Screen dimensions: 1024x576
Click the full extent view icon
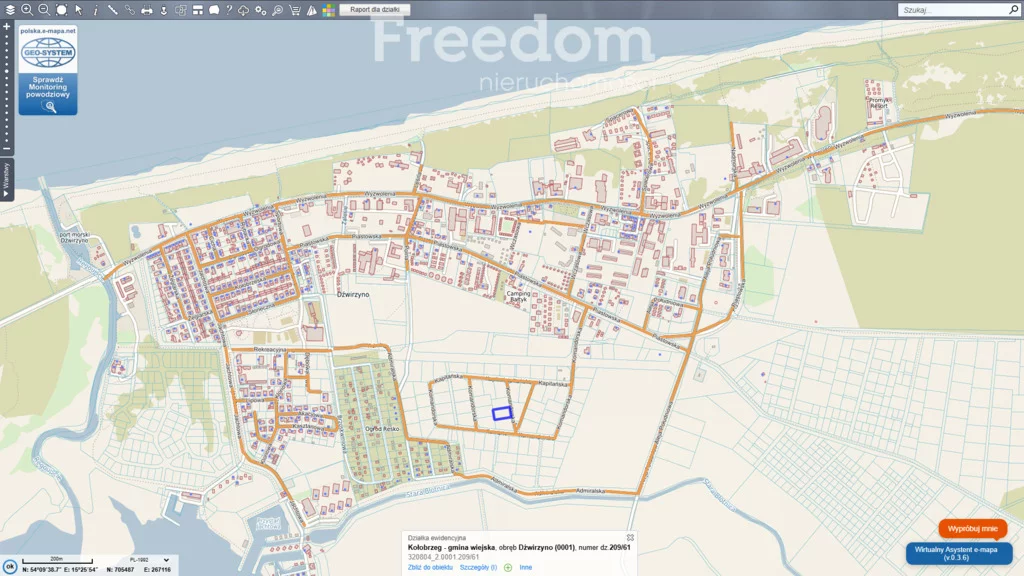[61, 9]
